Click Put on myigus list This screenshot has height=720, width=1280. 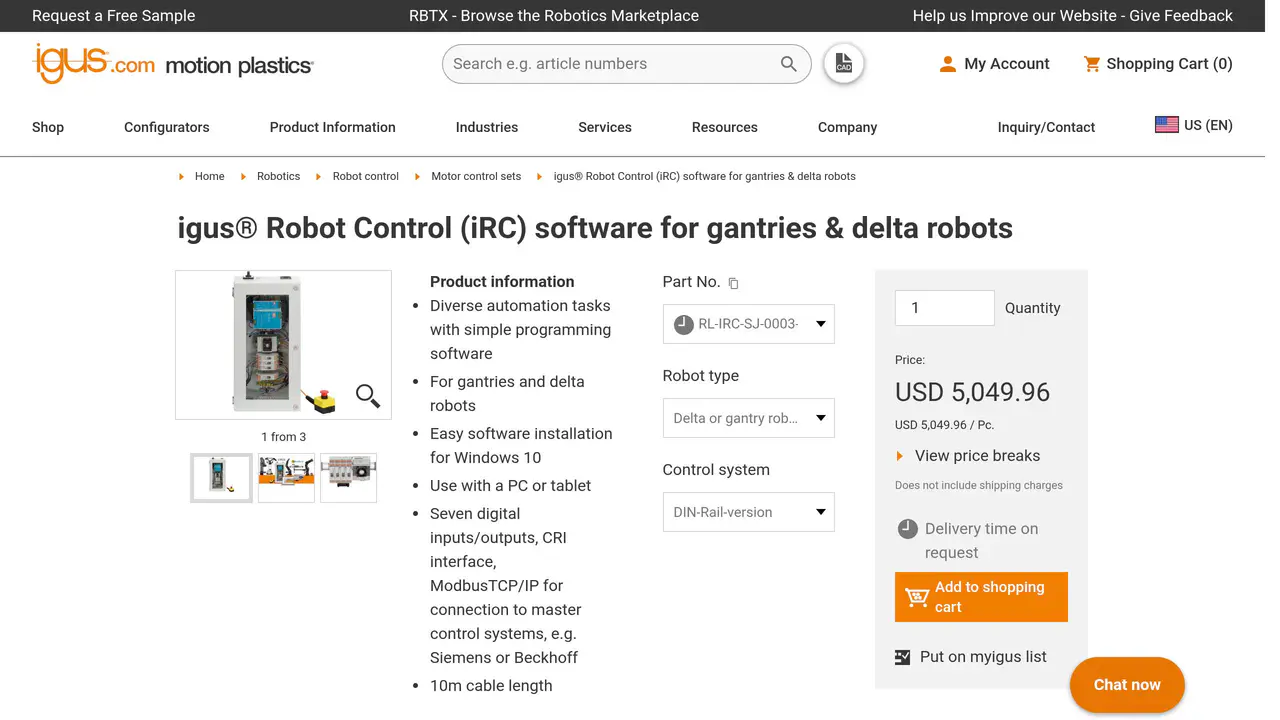[983, 657]
